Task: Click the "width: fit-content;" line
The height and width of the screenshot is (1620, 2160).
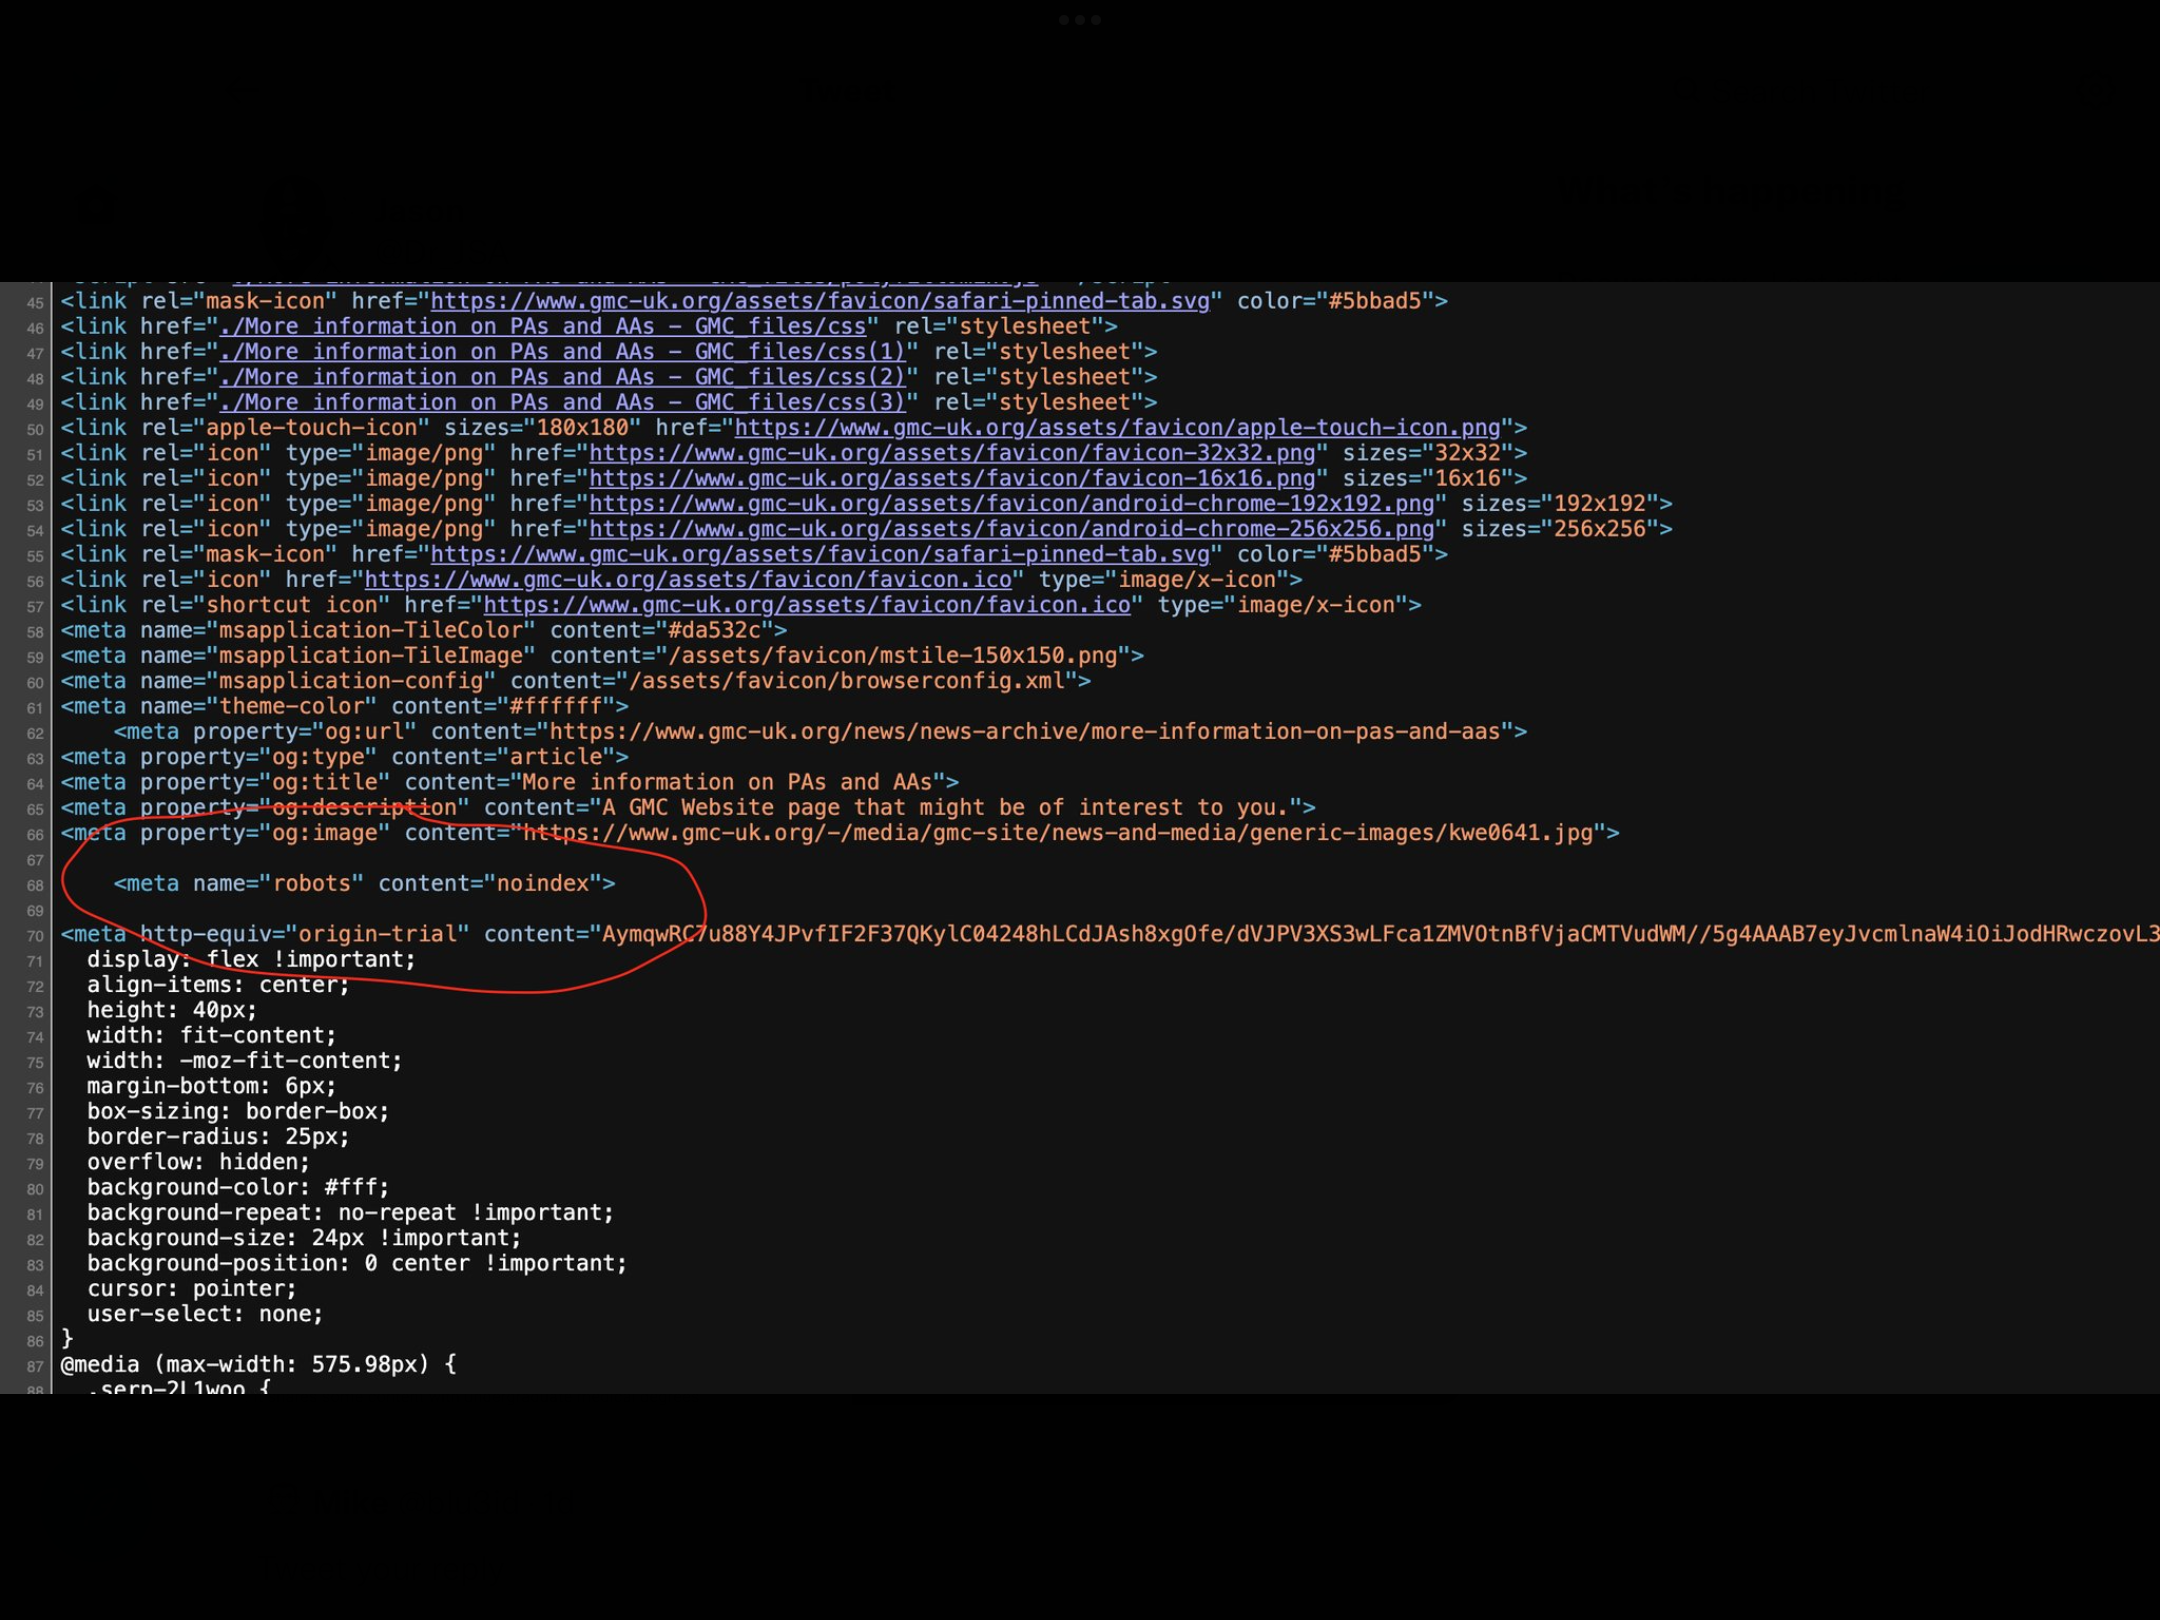Action: (x=211, y=1036)
